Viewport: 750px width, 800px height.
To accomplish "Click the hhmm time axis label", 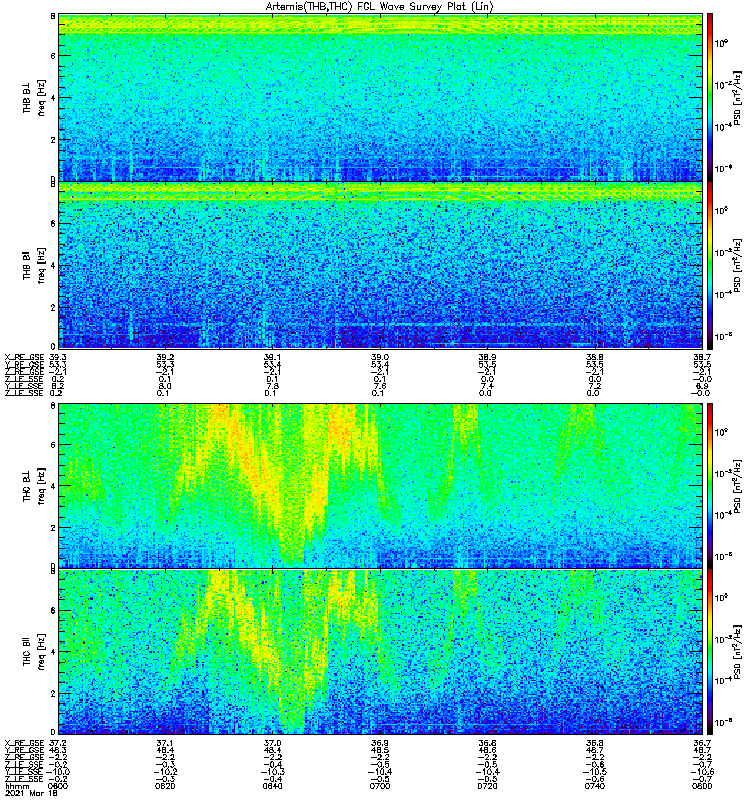I will click(x=16, y=786).
